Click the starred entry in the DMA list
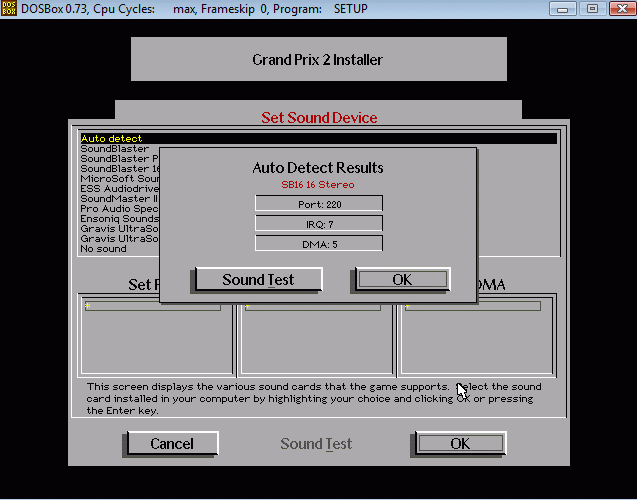The width and height of the screenshot is (637, 500). 472,306
